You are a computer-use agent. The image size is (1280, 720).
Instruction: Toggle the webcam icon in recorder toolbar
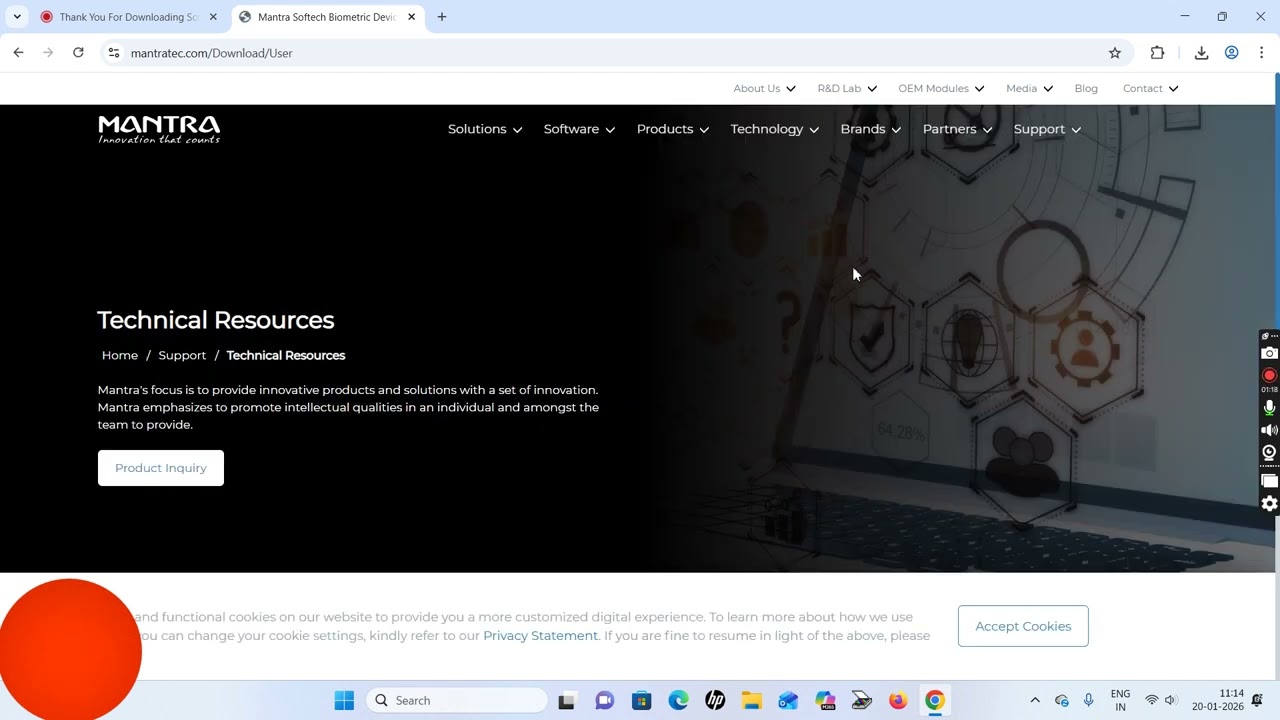1269,453
